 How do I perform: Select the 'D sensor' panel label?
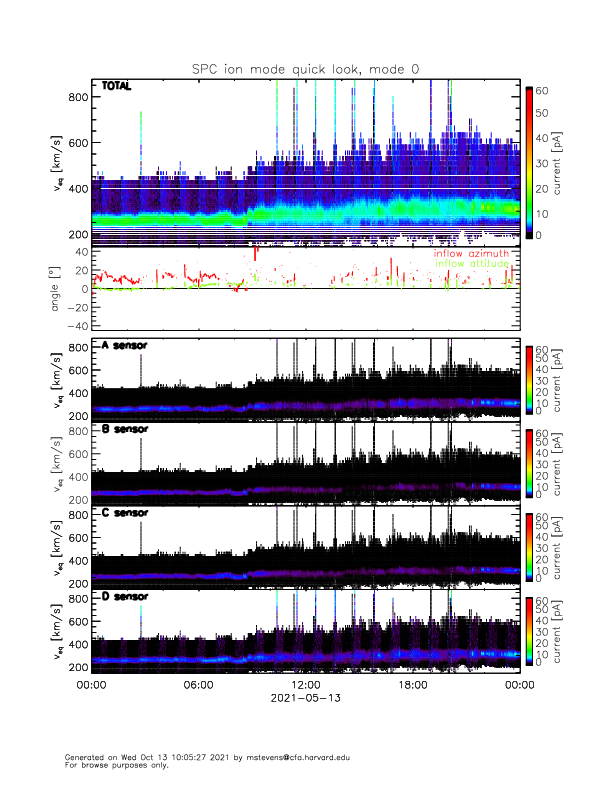tap(124, 597)
